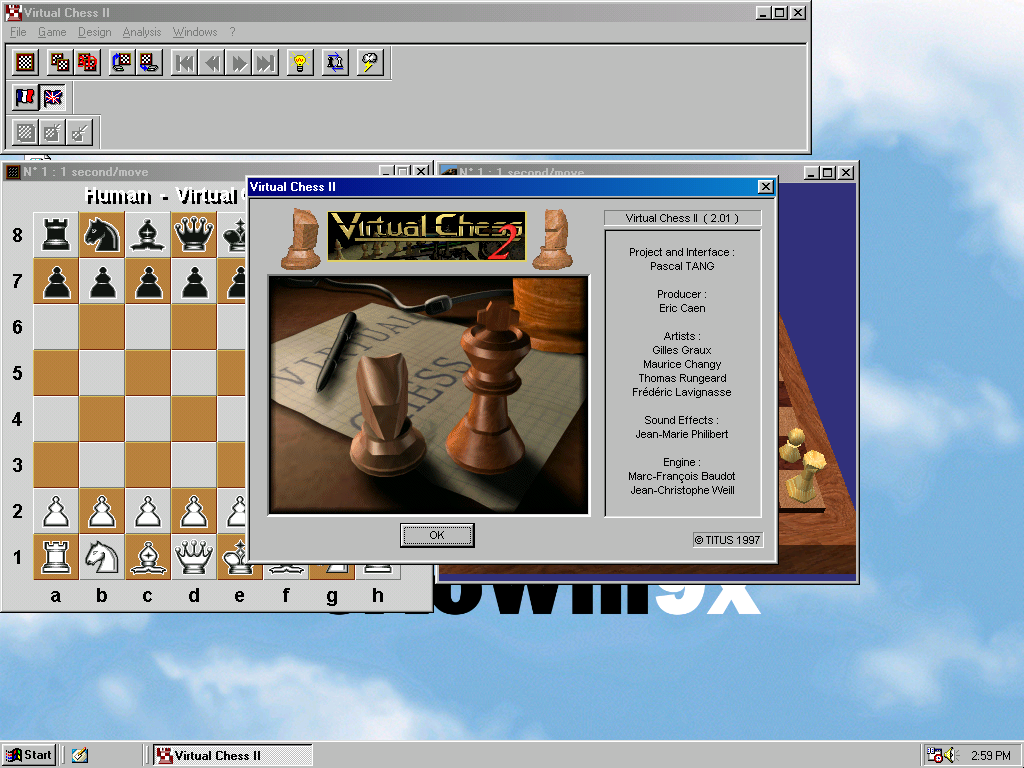Select the white pawn on d2
This screenshot has height=768, width=1024.
pyautogui.click(x=194, y=511)
